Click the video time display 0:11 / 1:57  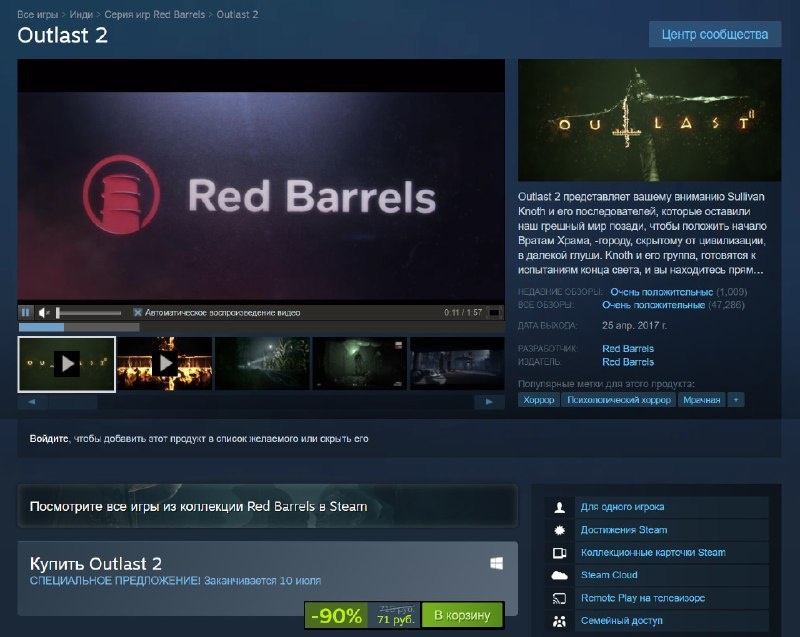[463, 312]
